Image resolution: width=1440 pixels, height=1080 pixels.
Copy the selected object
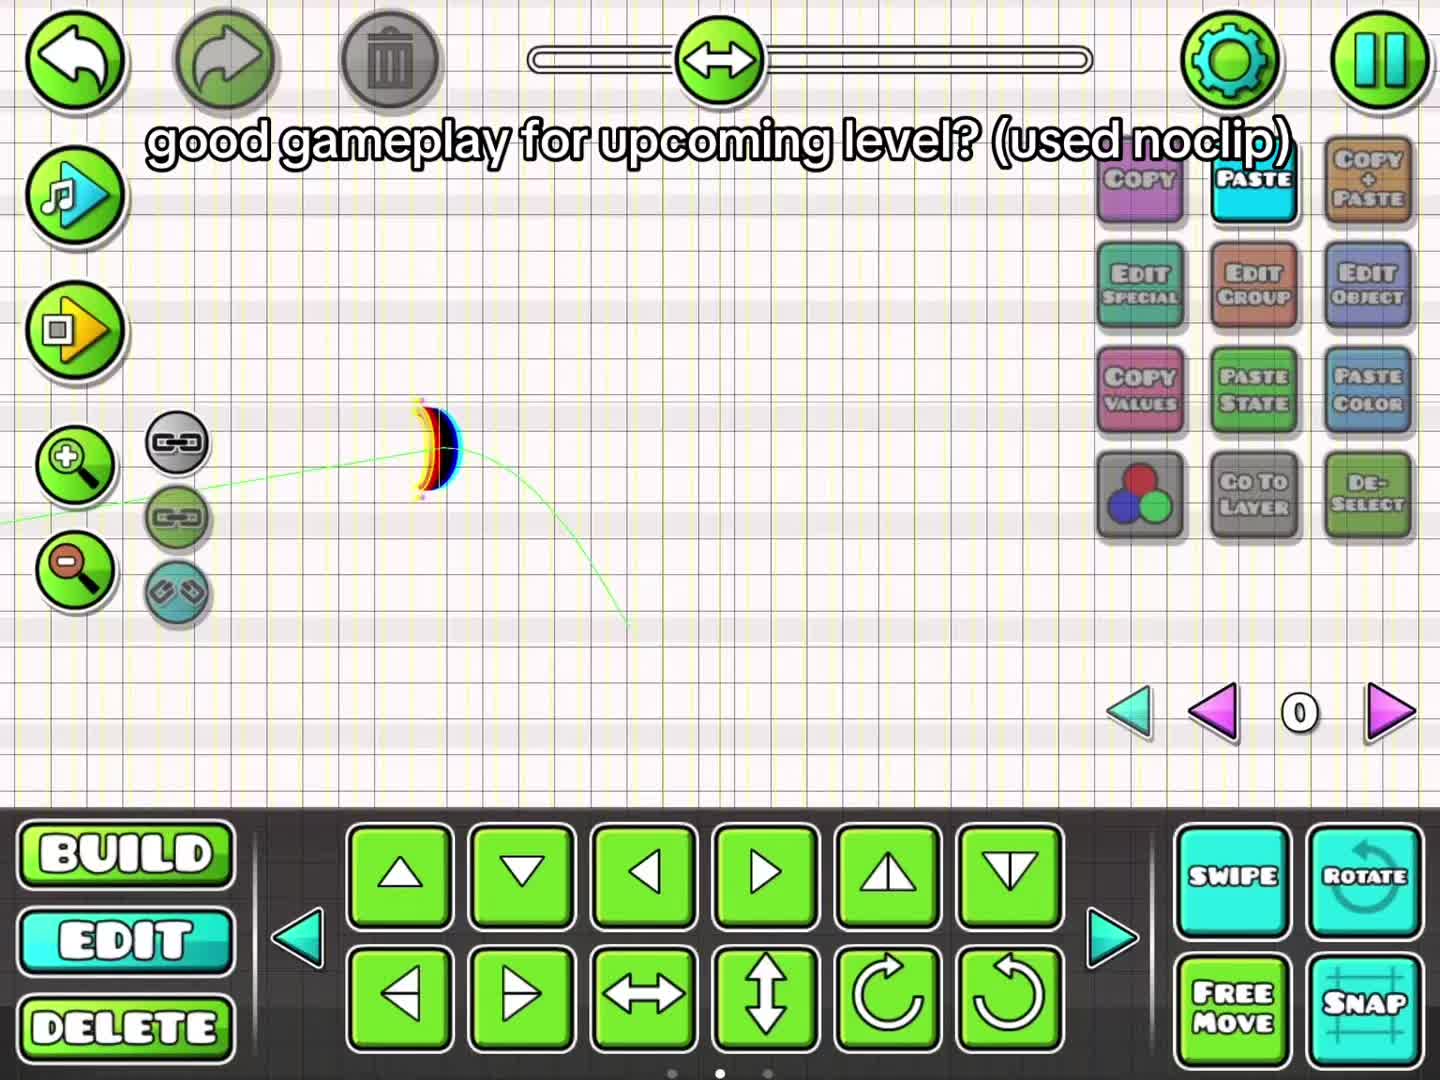click(x=1140, y=181)
